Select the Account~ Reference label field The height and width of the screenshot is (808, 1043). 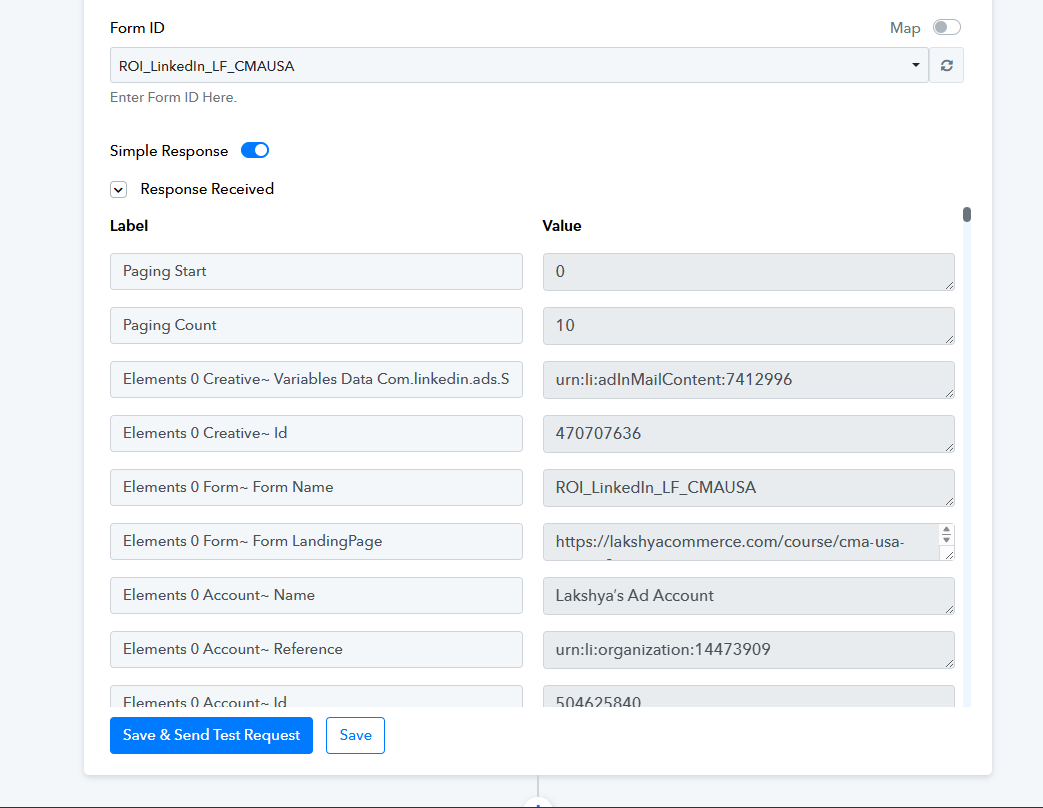[x=316, y=649]
